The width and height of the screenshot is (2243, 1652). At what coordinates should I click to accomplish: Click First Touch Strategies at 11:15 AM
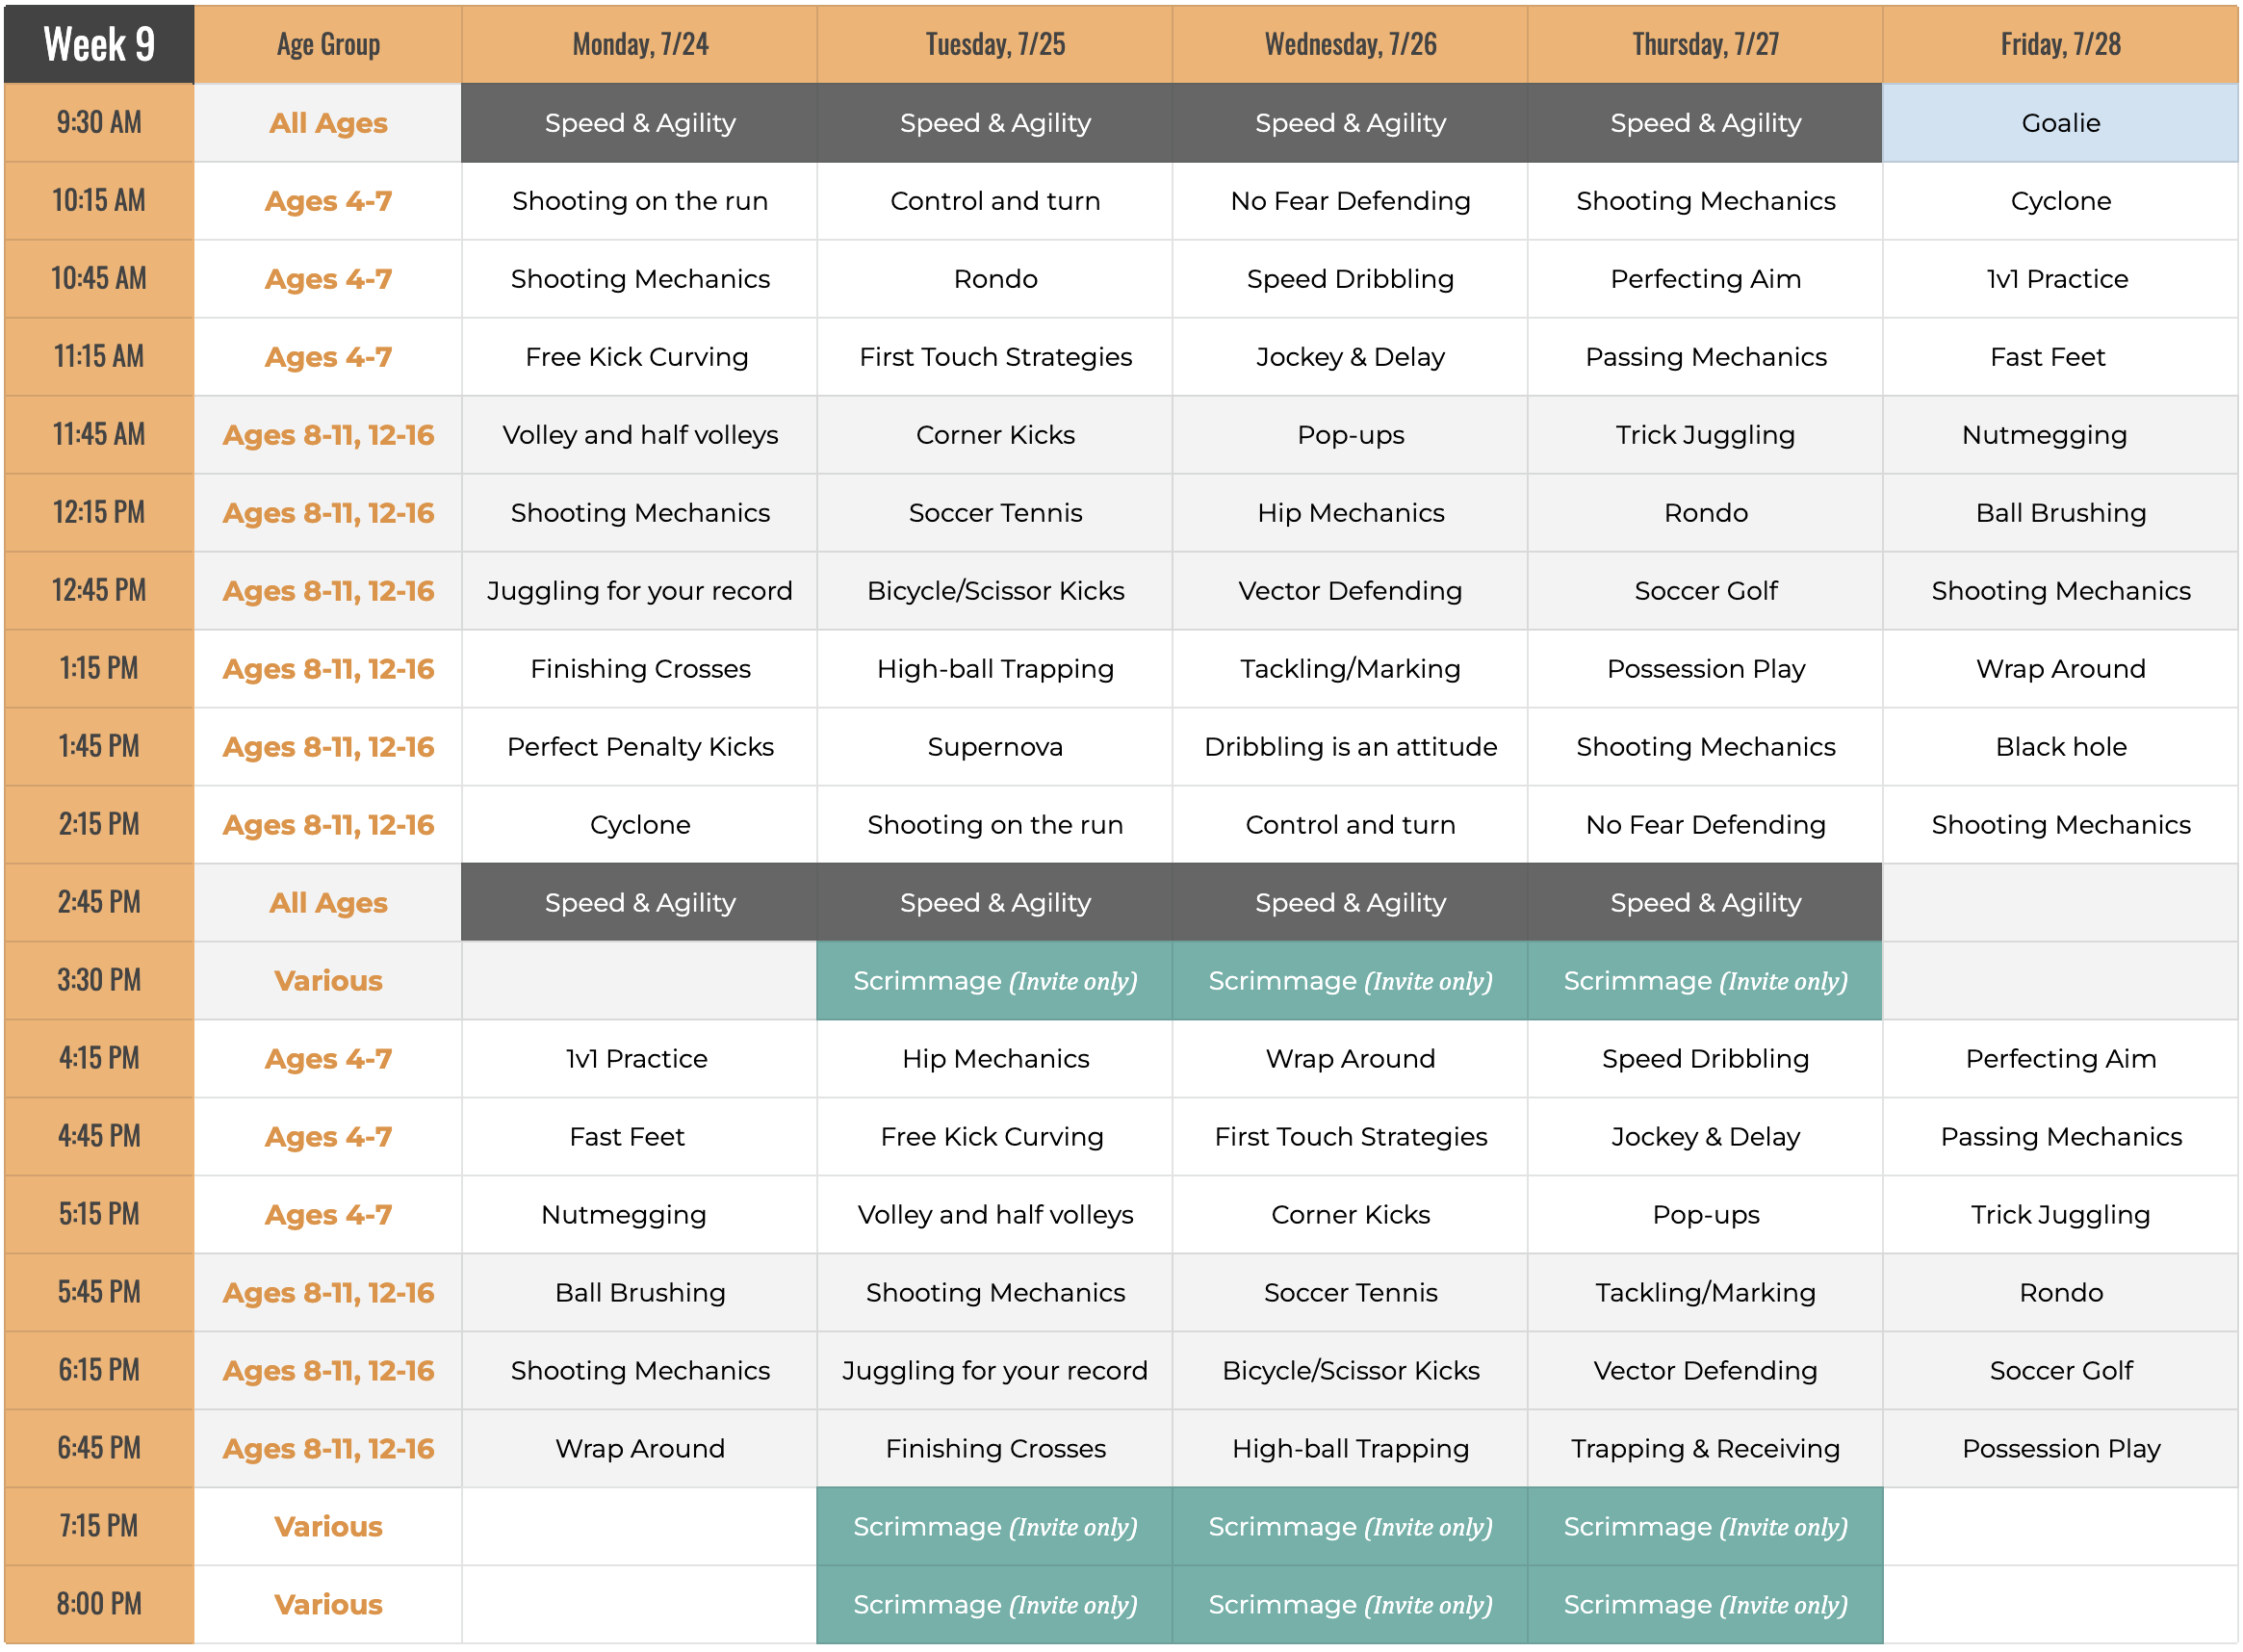point(995,357)
